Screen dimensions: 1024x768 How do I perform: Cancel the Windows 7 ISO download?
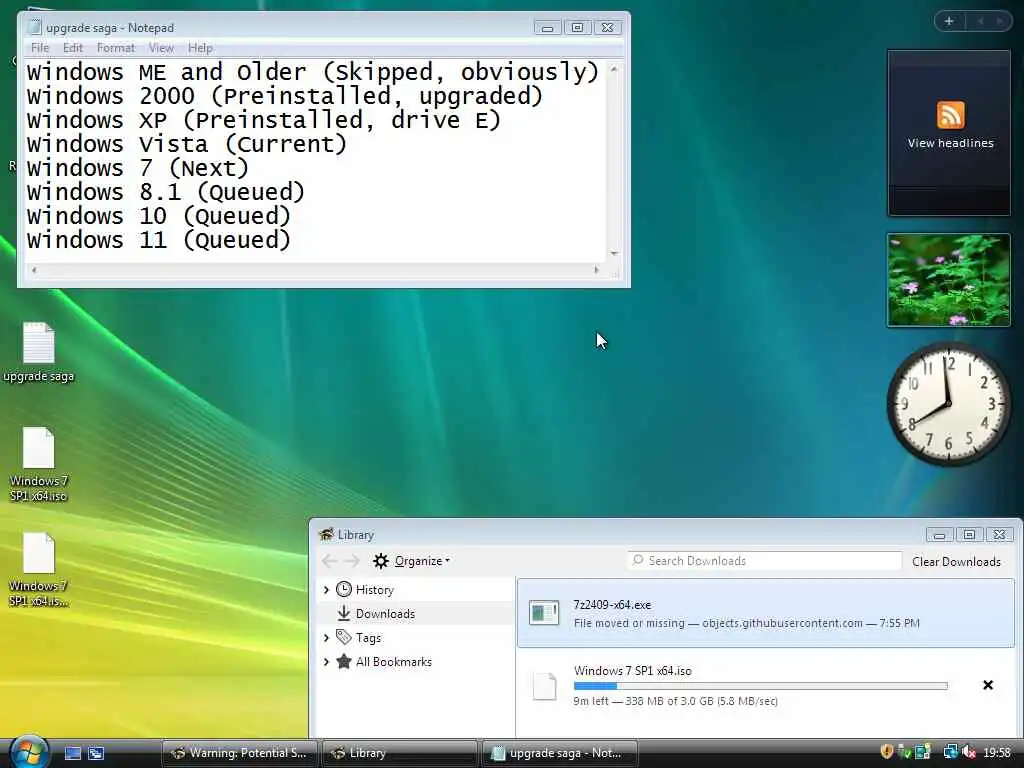click(987, 685)
